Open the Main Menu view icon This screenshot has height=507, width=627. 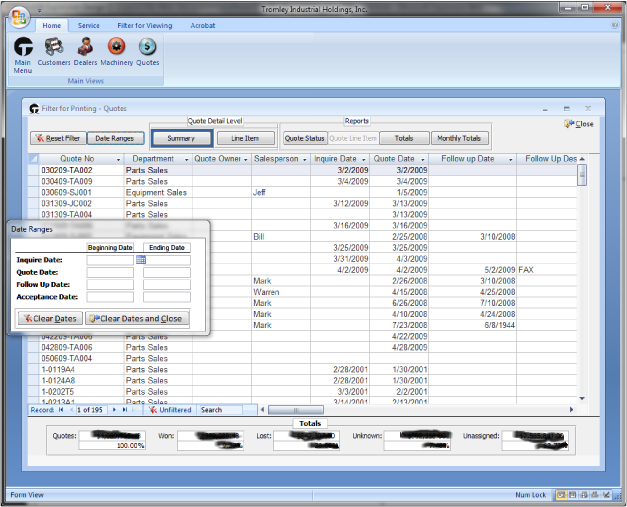point(23,55)
